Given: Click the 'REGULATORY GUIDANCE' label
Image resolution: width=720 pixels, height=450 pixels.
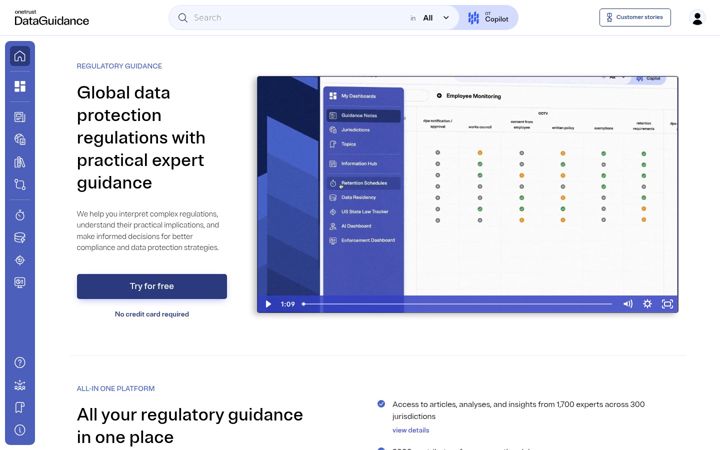Looking at the screenshot, I should pos(119,66).
